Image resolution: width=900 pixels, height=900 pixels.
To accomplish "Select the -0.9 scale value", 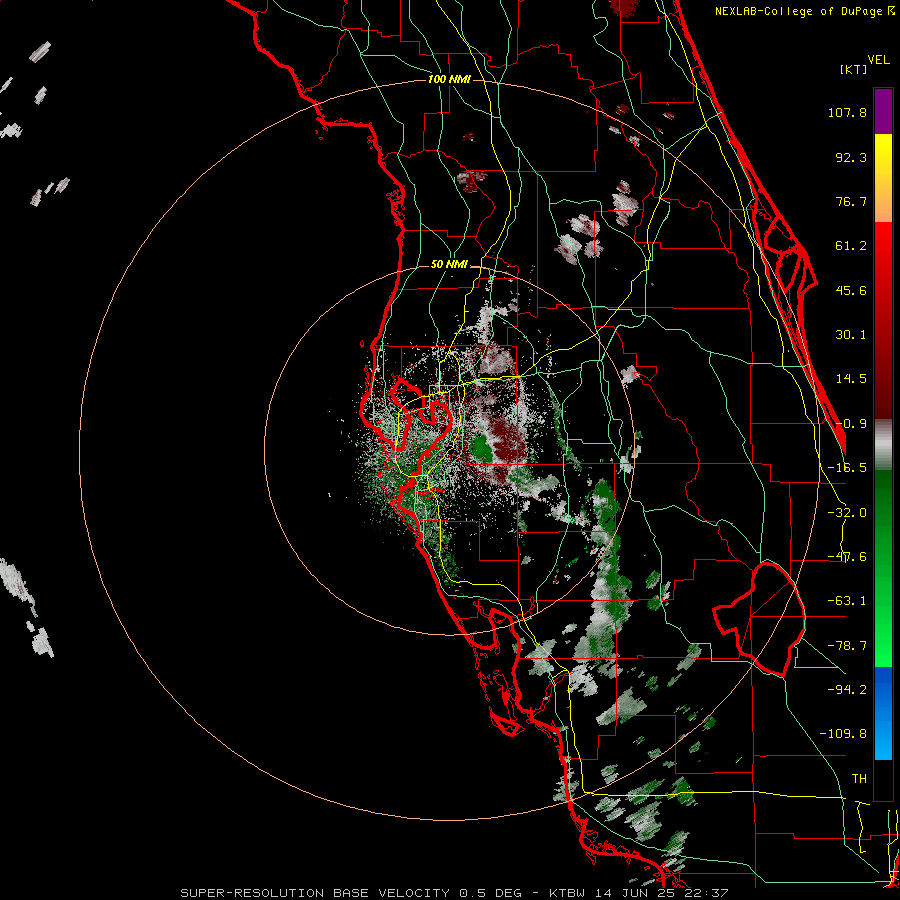I will coord(851,424).
